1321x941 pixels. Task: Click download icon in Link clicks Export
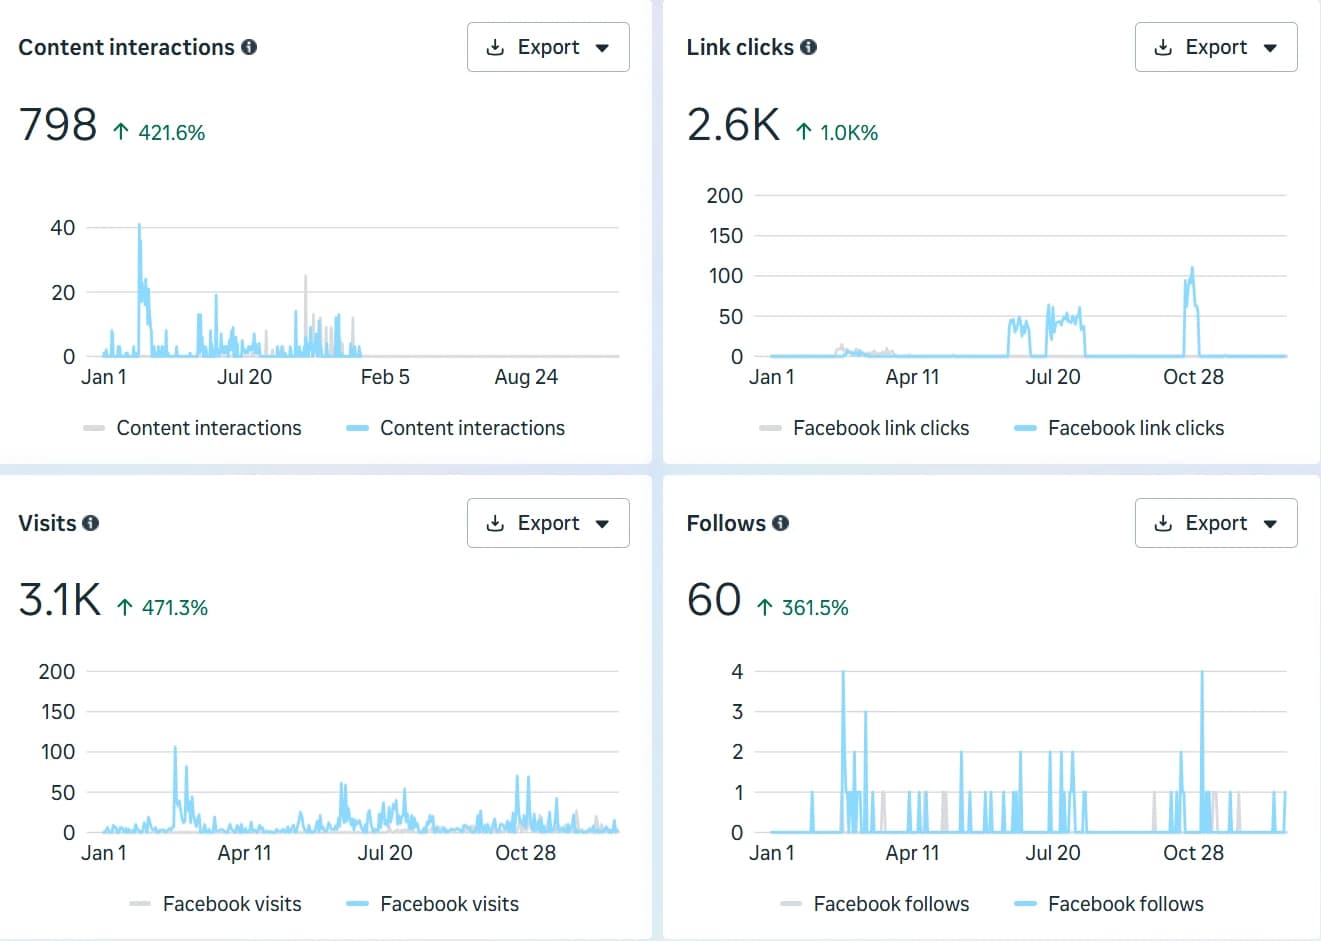pyautogui.click(x=1163, y=48)
